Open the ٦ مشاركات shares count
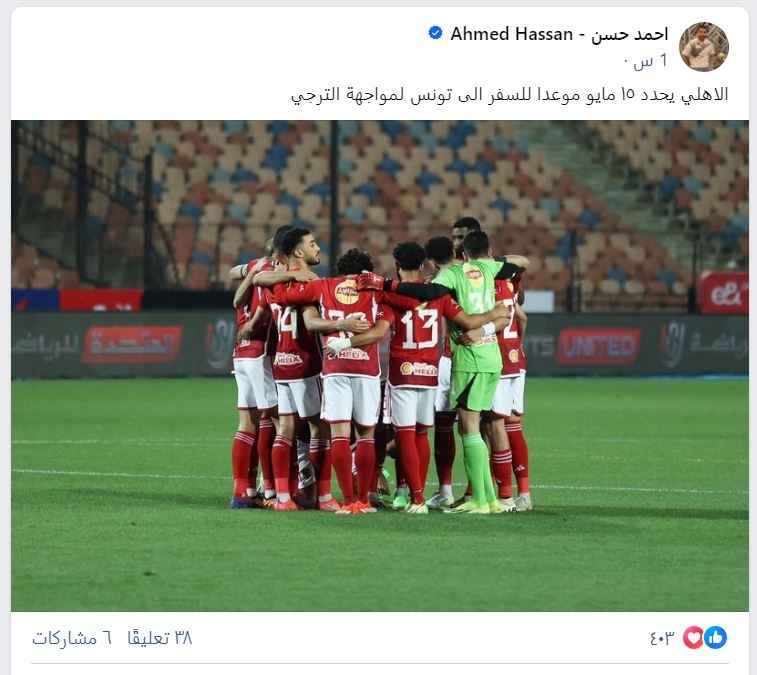The image size is (757, 675). click(x=72, y=638)
